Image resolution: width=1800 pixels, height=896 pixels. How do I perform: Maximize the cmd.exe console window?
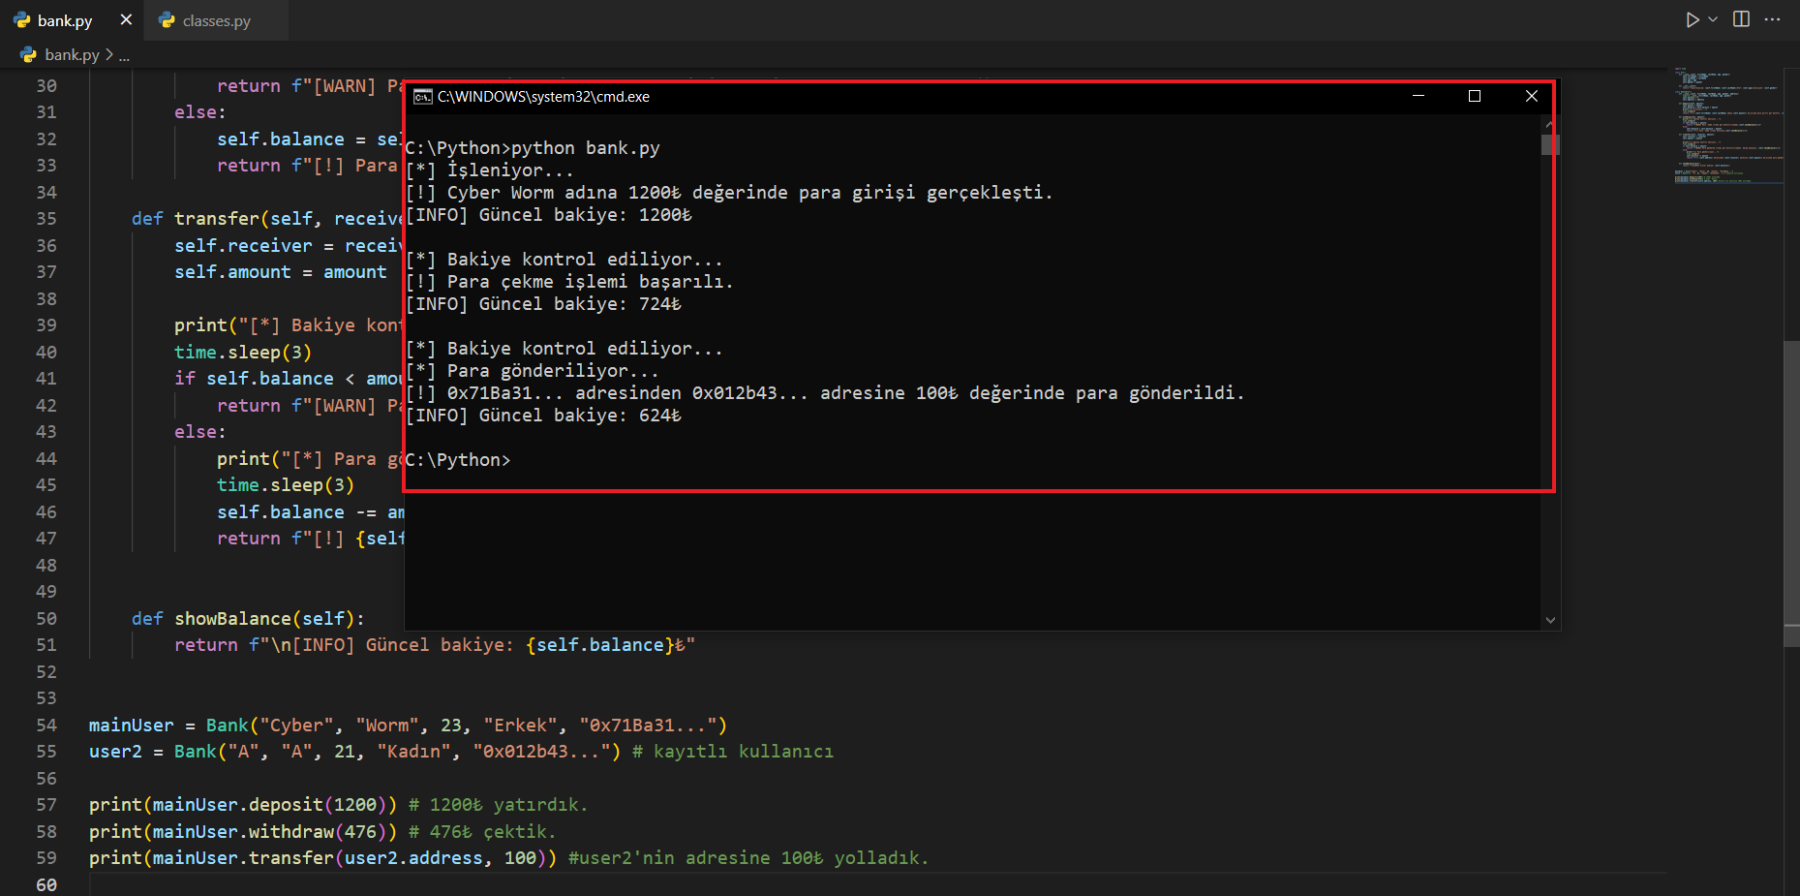[1474, 96]
